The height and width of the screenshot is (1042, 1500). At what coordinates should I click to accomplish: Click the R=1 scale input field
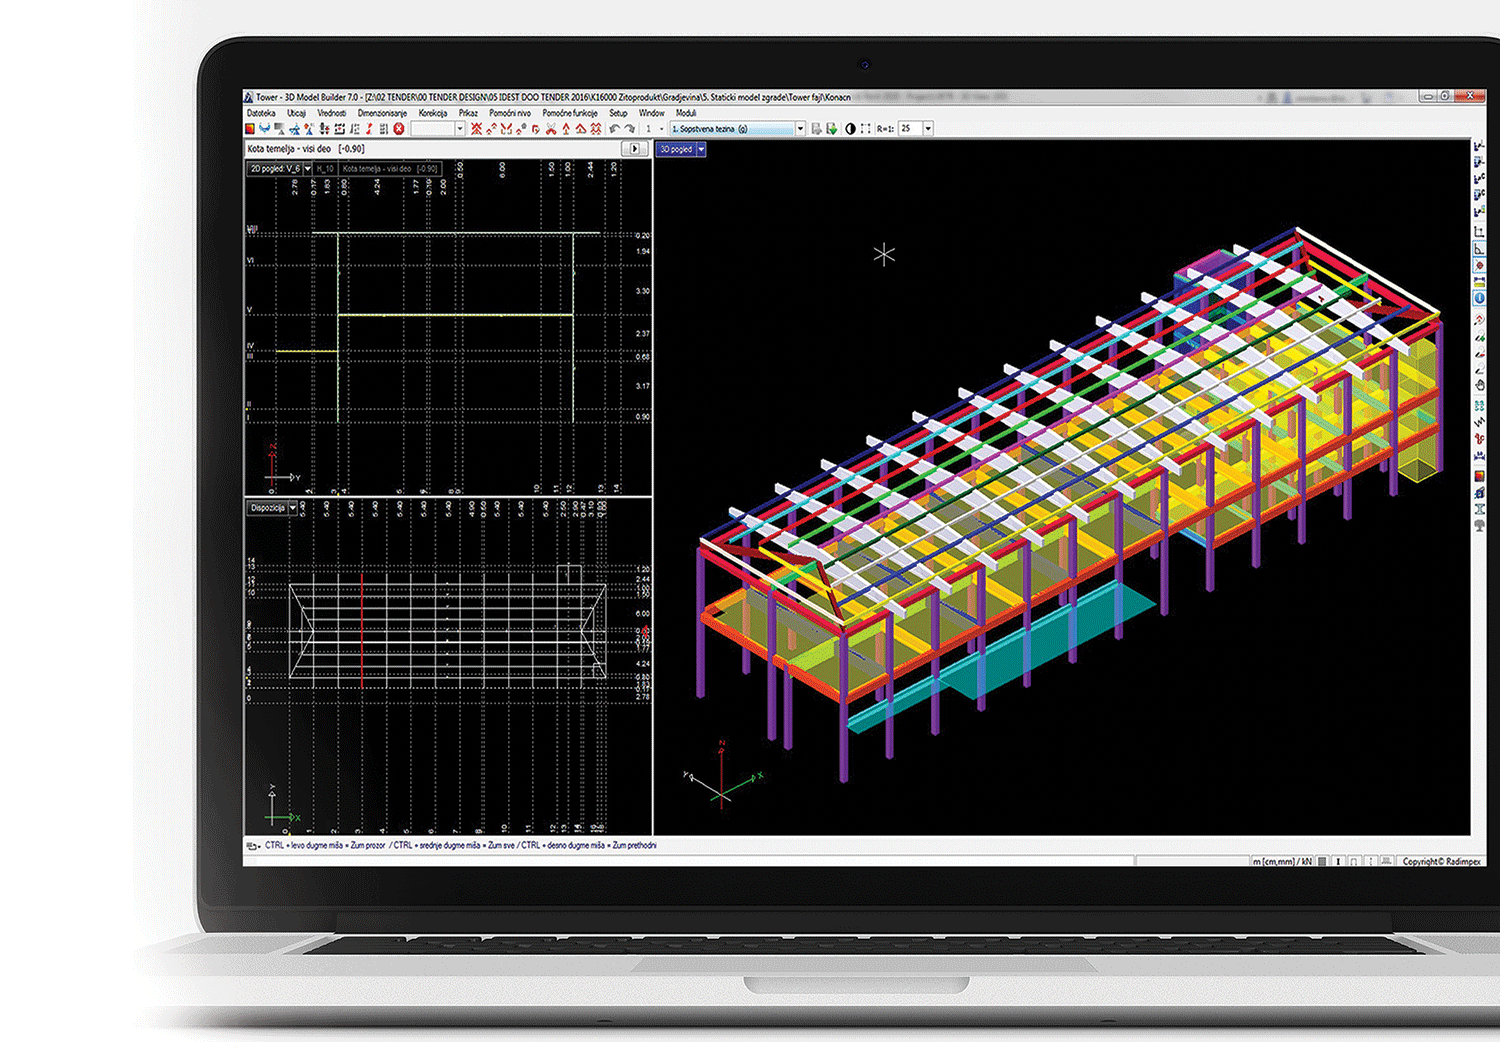(909, 129)
